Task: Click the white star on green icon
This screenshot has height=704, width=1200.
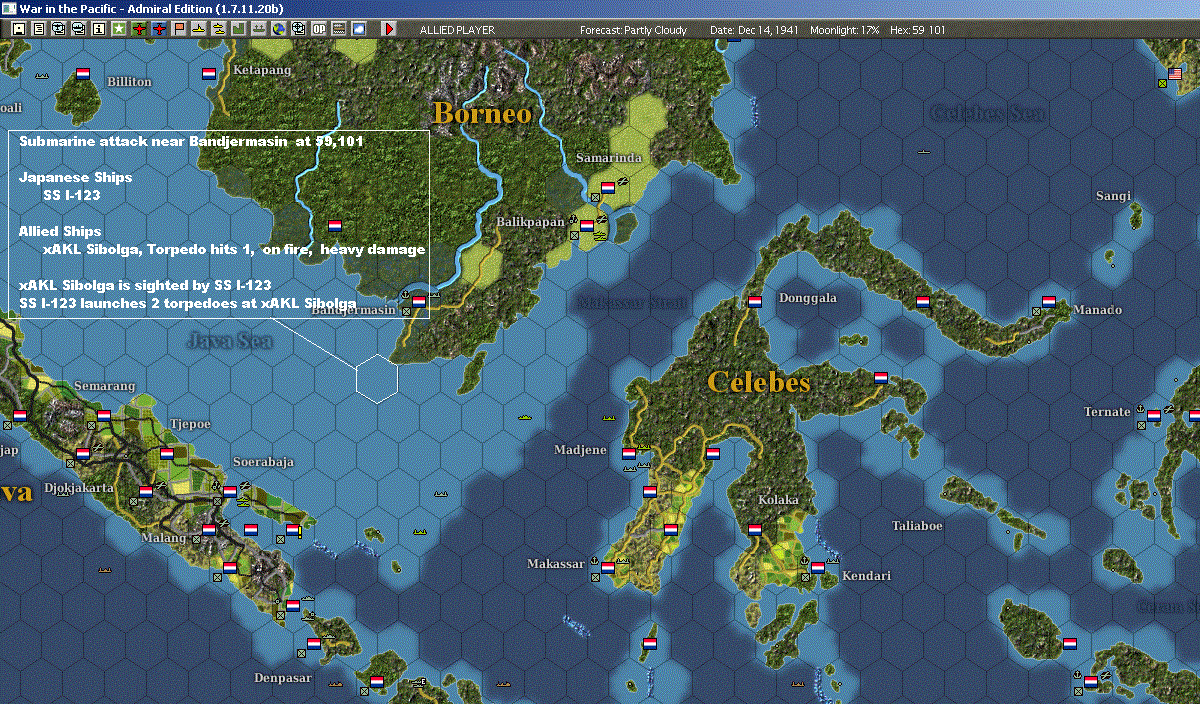Action: [119, 29]
